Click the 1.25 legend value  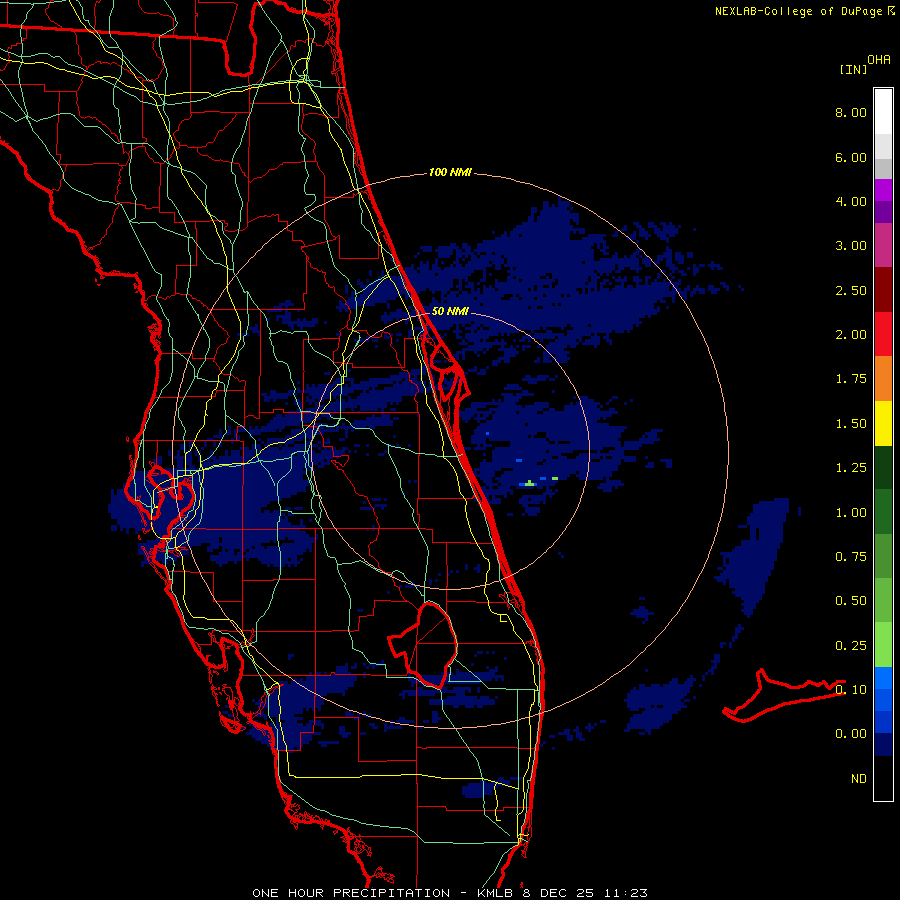pos(851,468)
